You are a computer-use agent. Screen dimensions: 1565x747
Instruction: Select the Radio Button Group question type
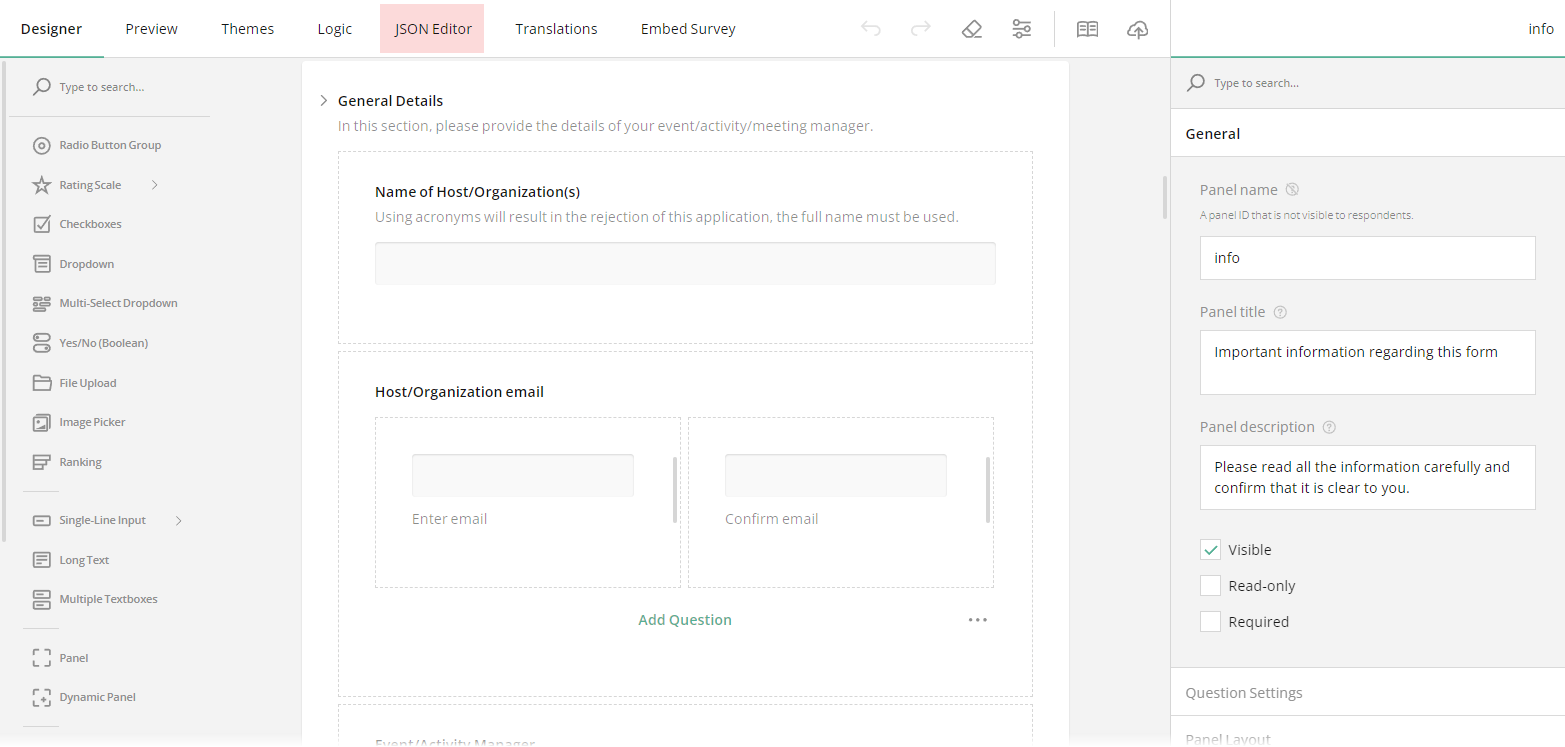click(x=110, y=144)
